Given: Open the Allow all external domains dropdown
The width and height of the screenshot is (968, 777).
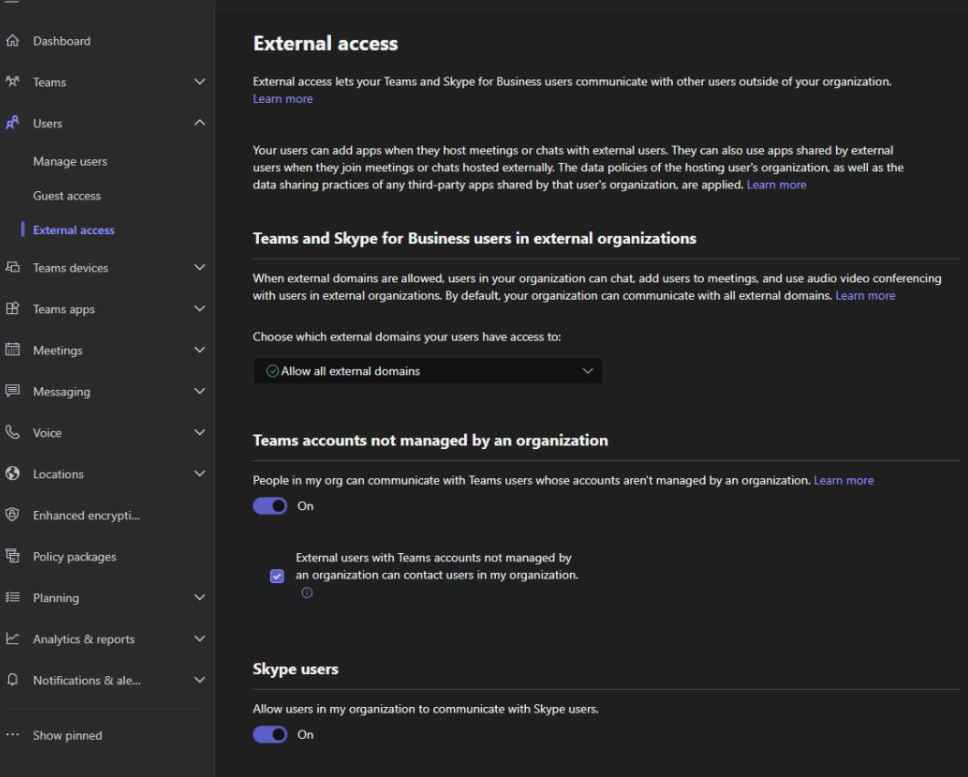Looking at the screenshot, I should (x=427, y=371).
